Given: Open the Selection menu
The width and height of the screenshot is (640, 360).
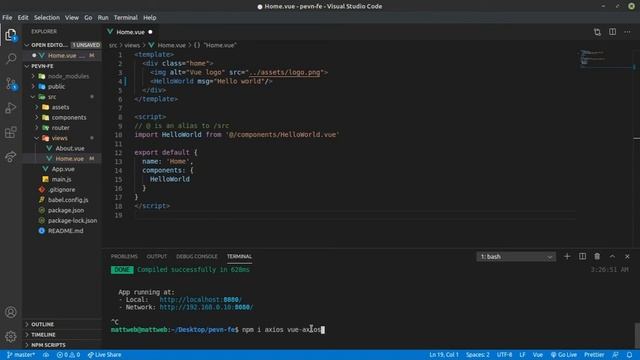Looking at the screenshot, I should click(x=47, y=18).
